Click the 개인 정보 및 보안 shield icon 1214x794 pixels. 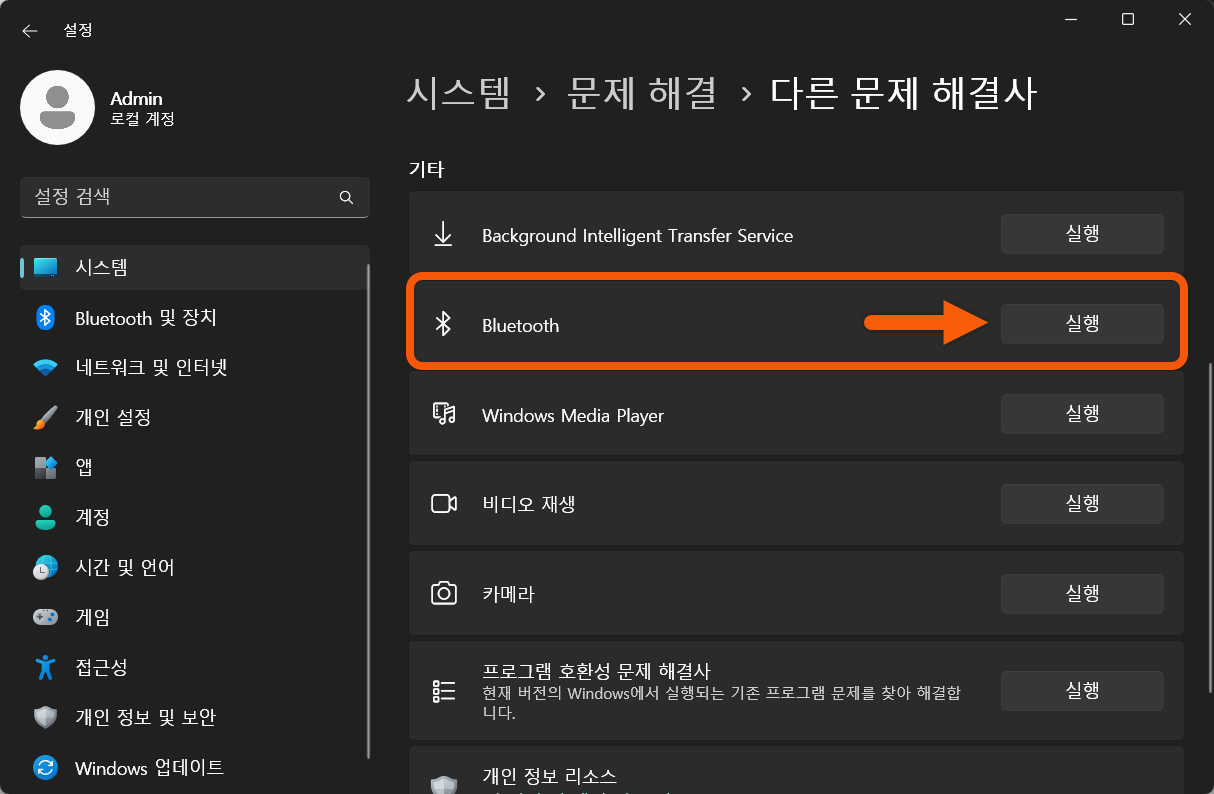[x=45, y=717]
